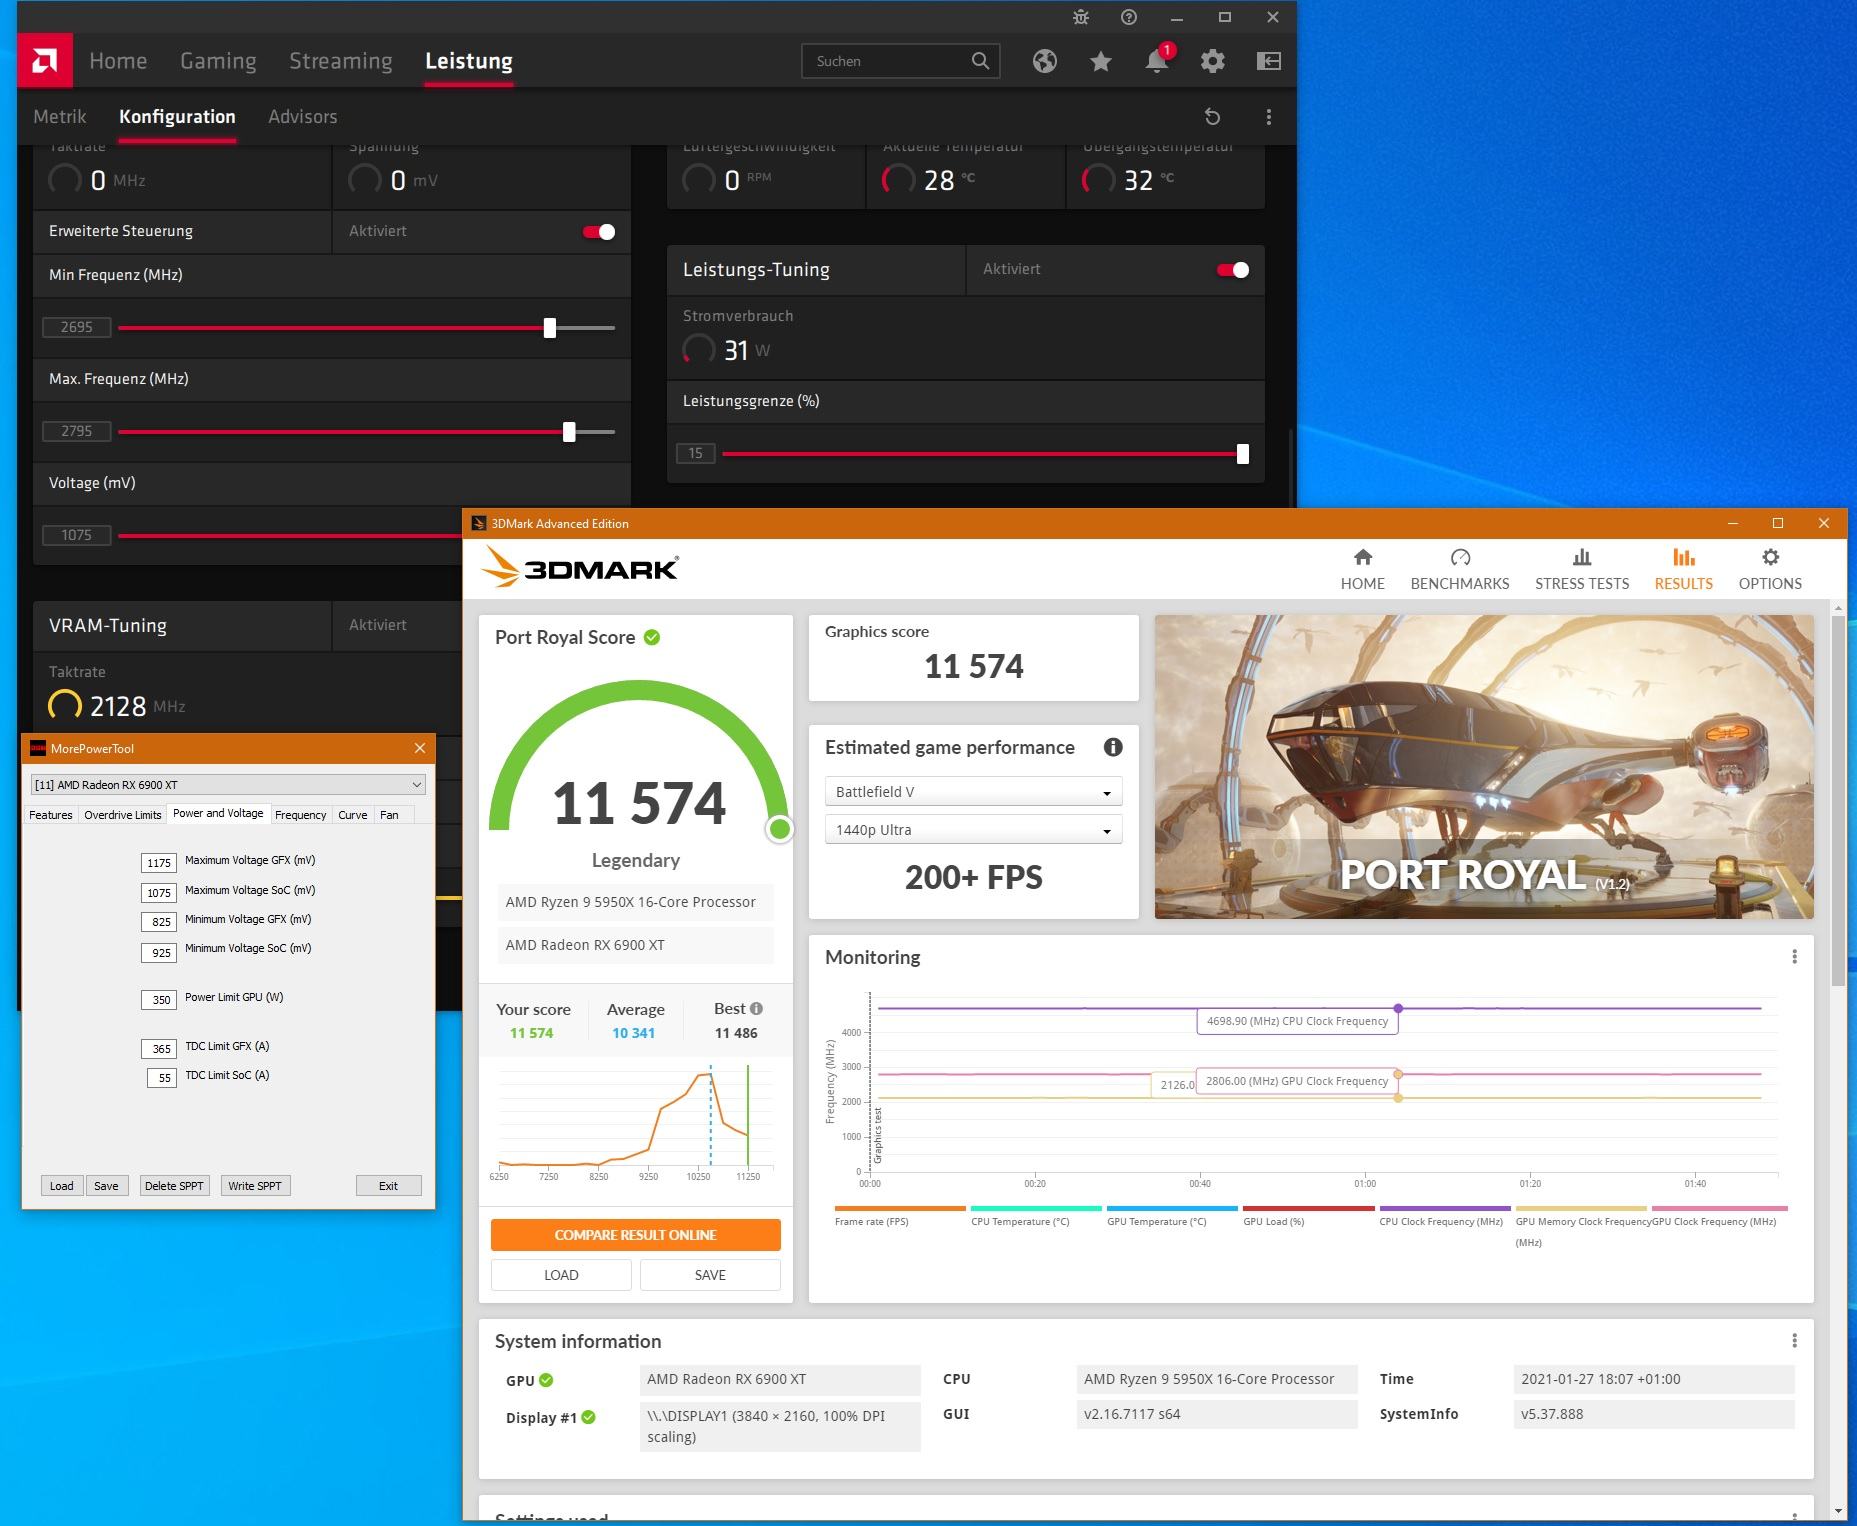Screen dimensions: 1857x1526
Task: Toggle Frame rate (FPS) graph legend
Action: coord(900,1215)
